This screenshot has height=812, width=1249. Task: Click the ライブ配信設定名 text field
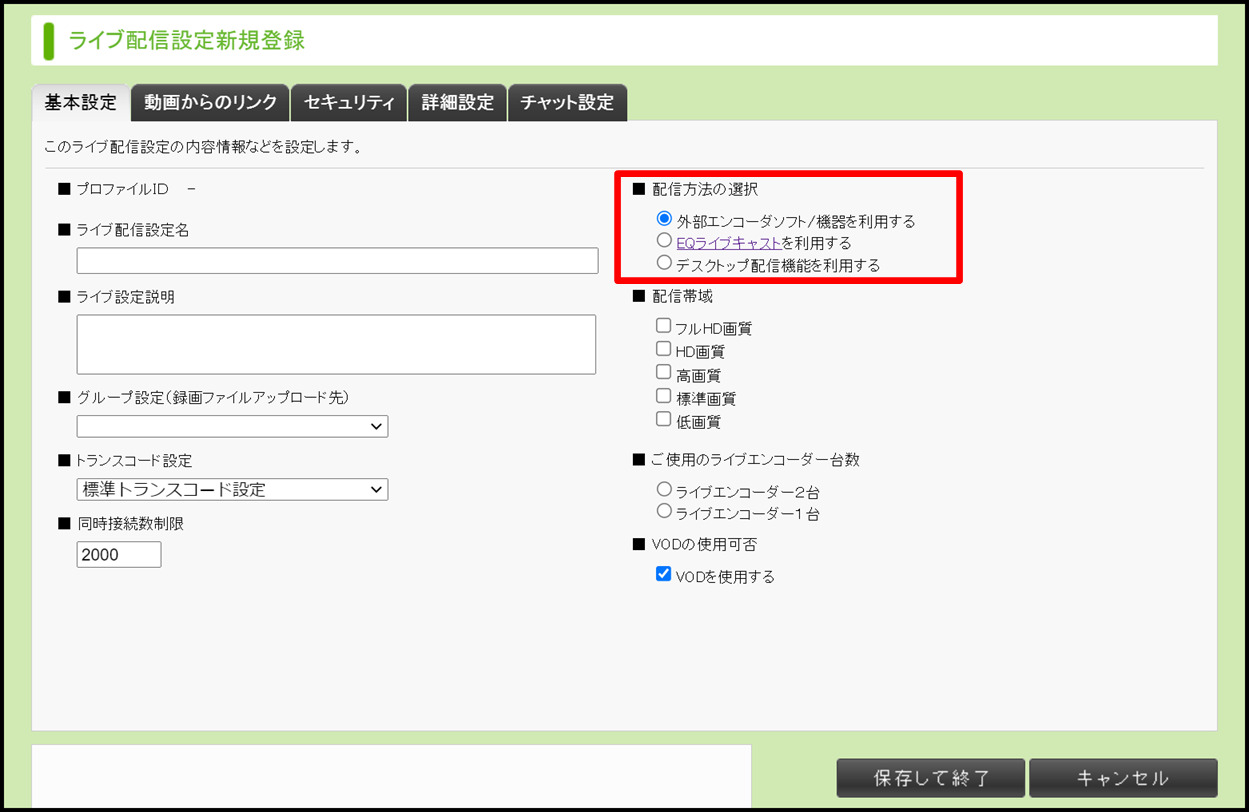[337, 260]
